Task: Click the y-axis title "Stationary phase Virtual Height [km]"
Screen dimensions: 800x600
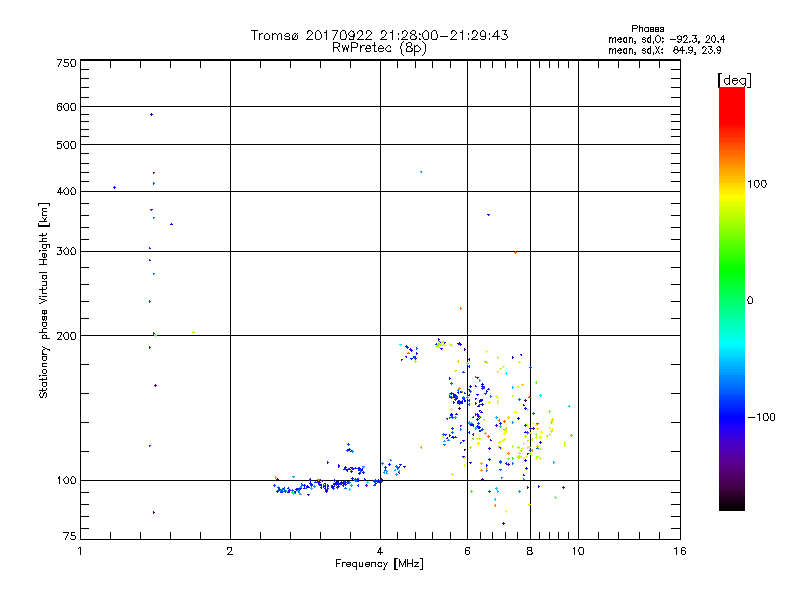Action: pyautogui.click(x=43, y=301)
